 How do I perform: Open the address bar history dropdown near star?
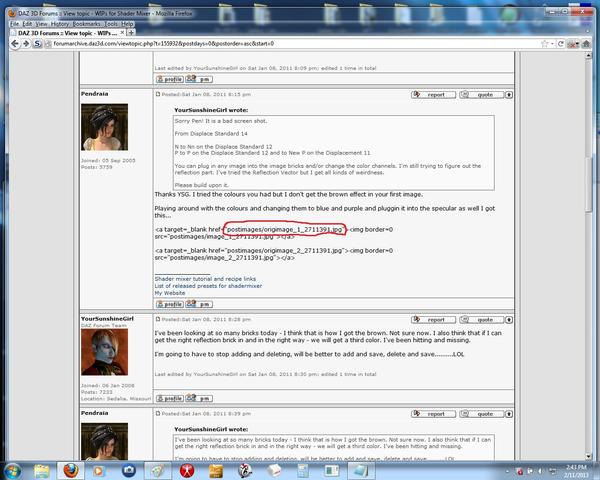(x=552, y=44)
